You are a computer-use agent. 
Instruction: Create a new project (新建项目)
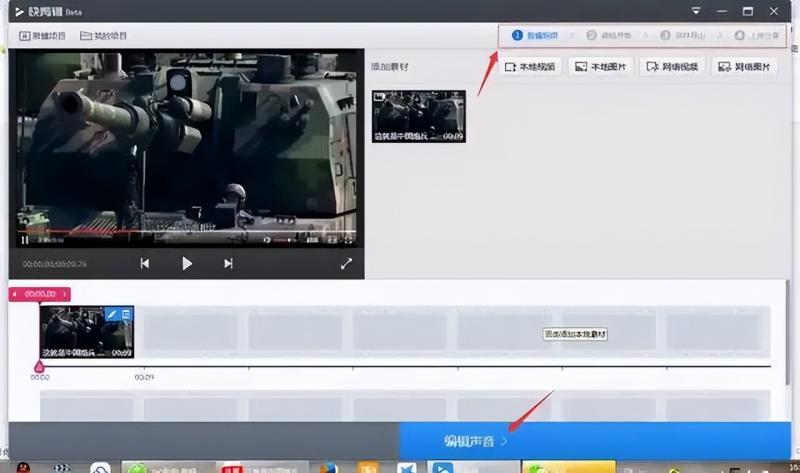(x=42, y=36)
